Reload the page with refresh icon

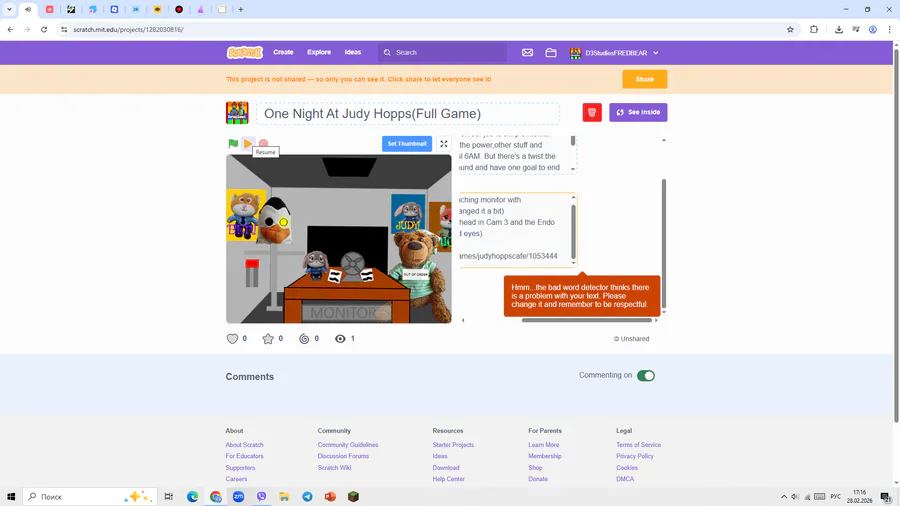(44, 29)
